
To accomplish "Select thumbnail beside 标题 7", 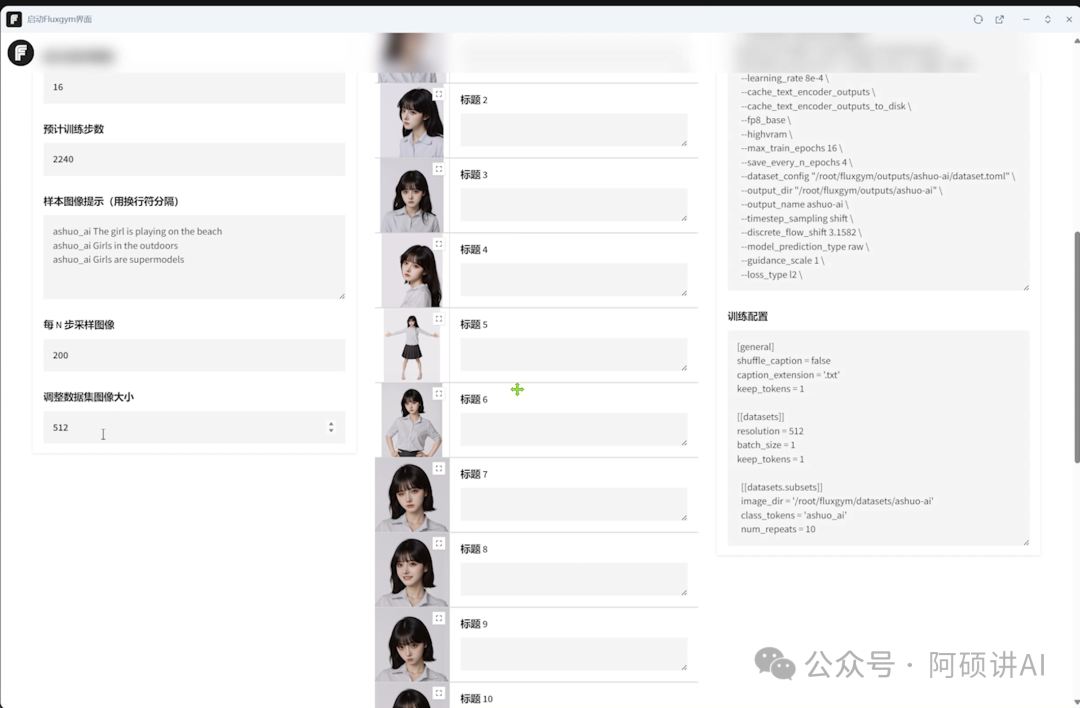I will click(x=412, y=495).
